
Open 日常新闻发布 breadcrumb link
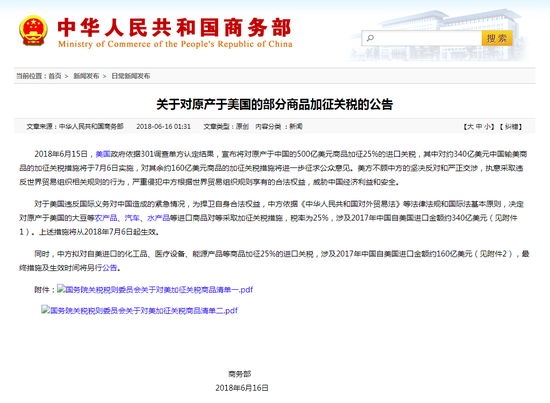point(130,76)
